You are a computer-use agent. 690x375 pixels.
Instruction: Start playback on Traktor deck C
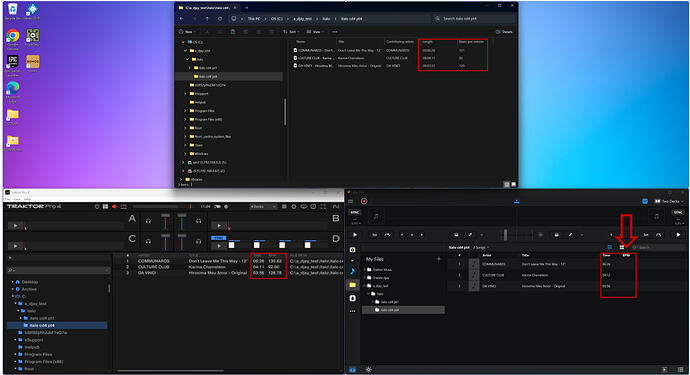(15, 246)
